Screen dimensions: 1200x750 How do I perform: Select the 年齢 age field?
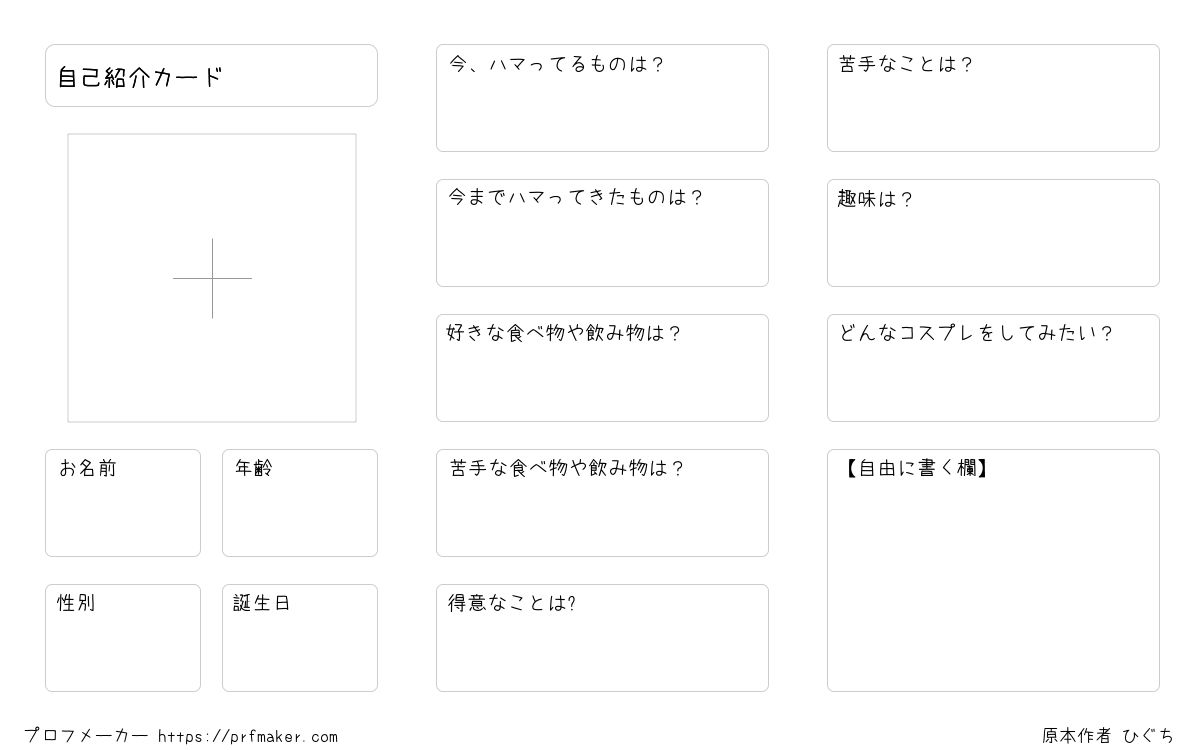(x=300, y=503)
